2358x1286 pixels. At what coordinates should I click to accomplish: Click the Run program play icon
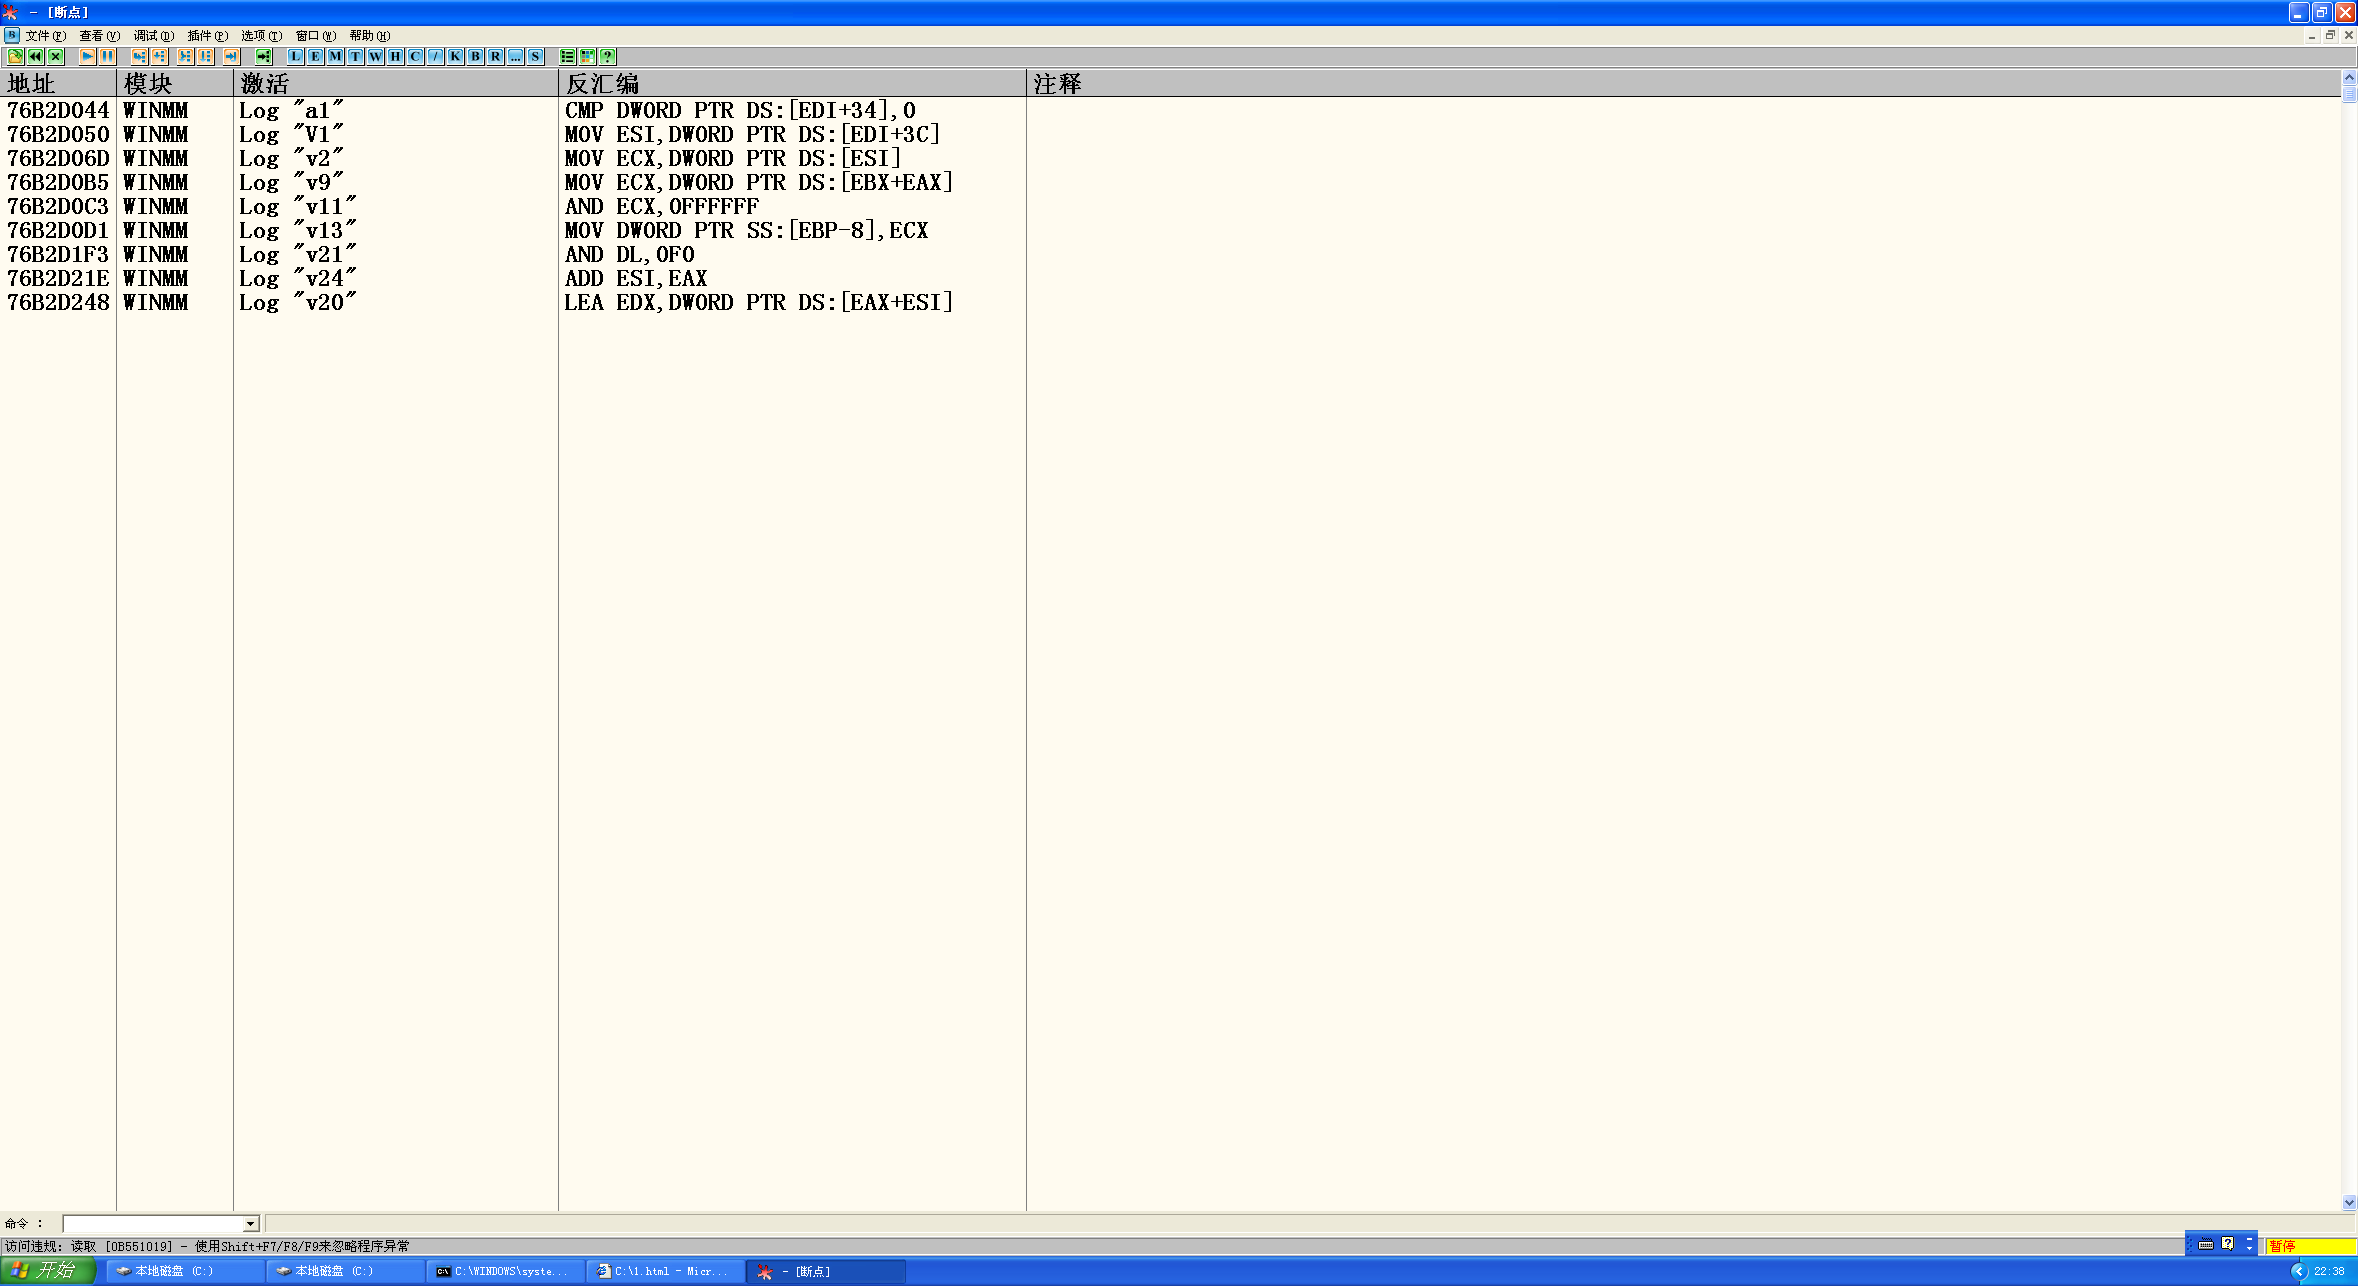click(87, 56)
